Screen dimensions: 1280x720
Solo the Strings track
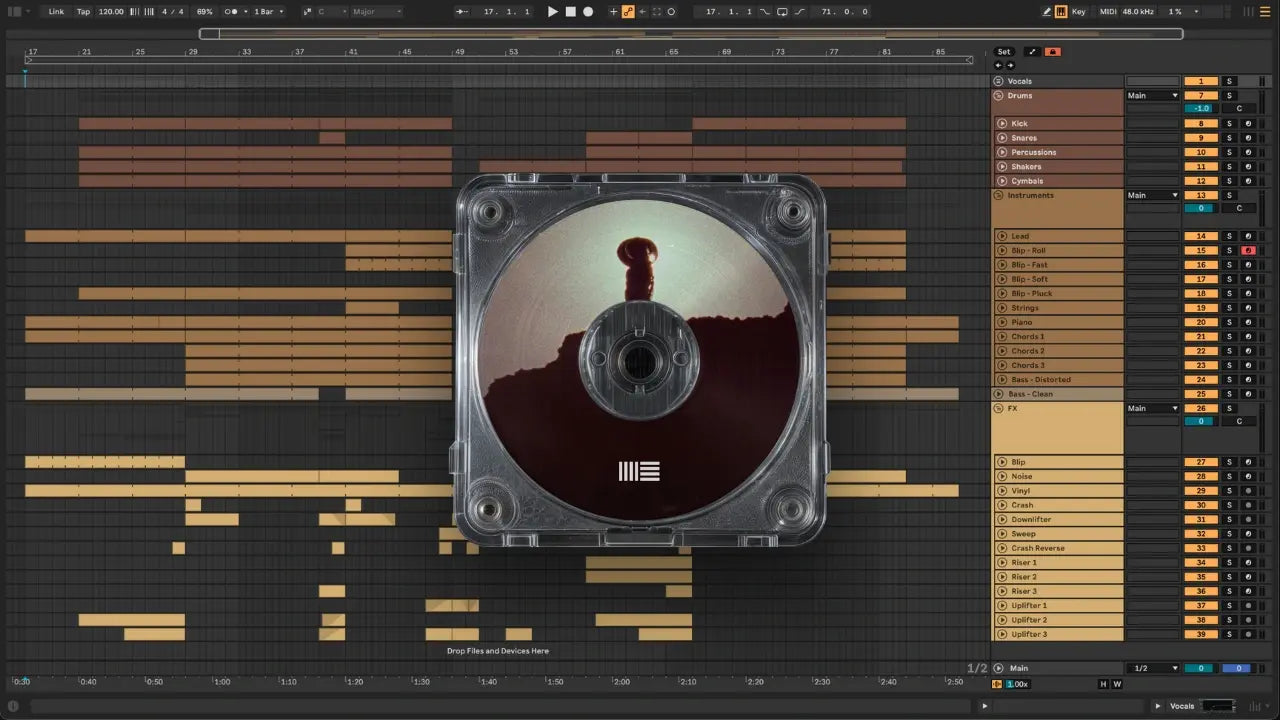click(x=1230, y=308)
